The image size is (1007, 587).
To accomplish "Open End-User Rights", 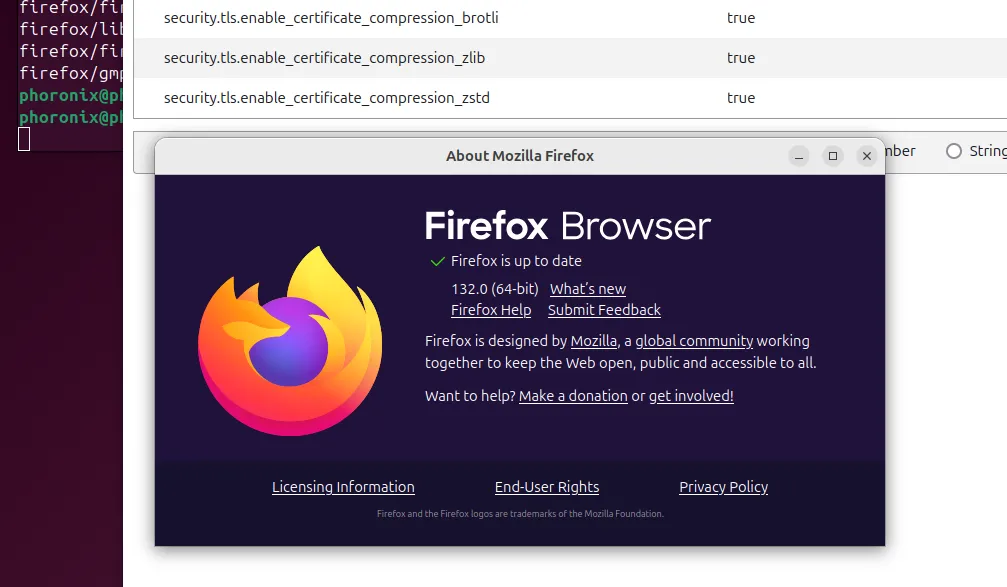I will coord(547,487).
